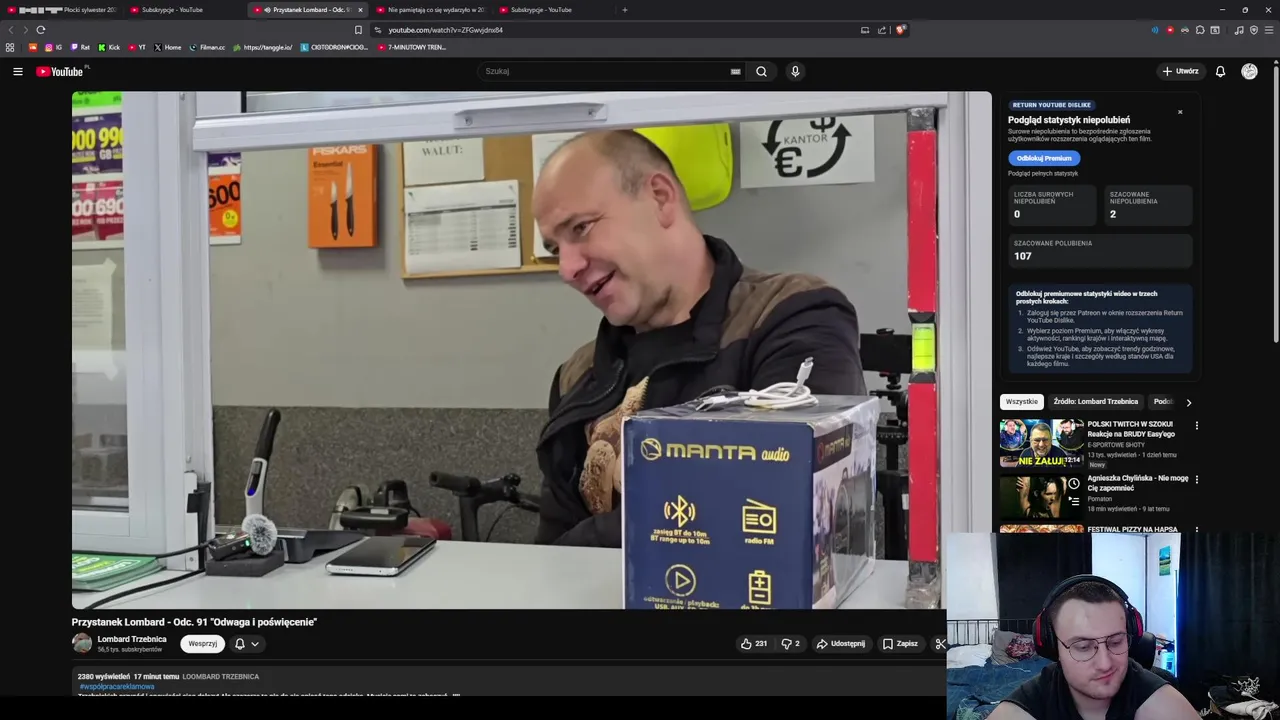The width and height of the screenshot is (1280, 720).
Task: Click the share icon in the address bar
Action: [882, 30]
